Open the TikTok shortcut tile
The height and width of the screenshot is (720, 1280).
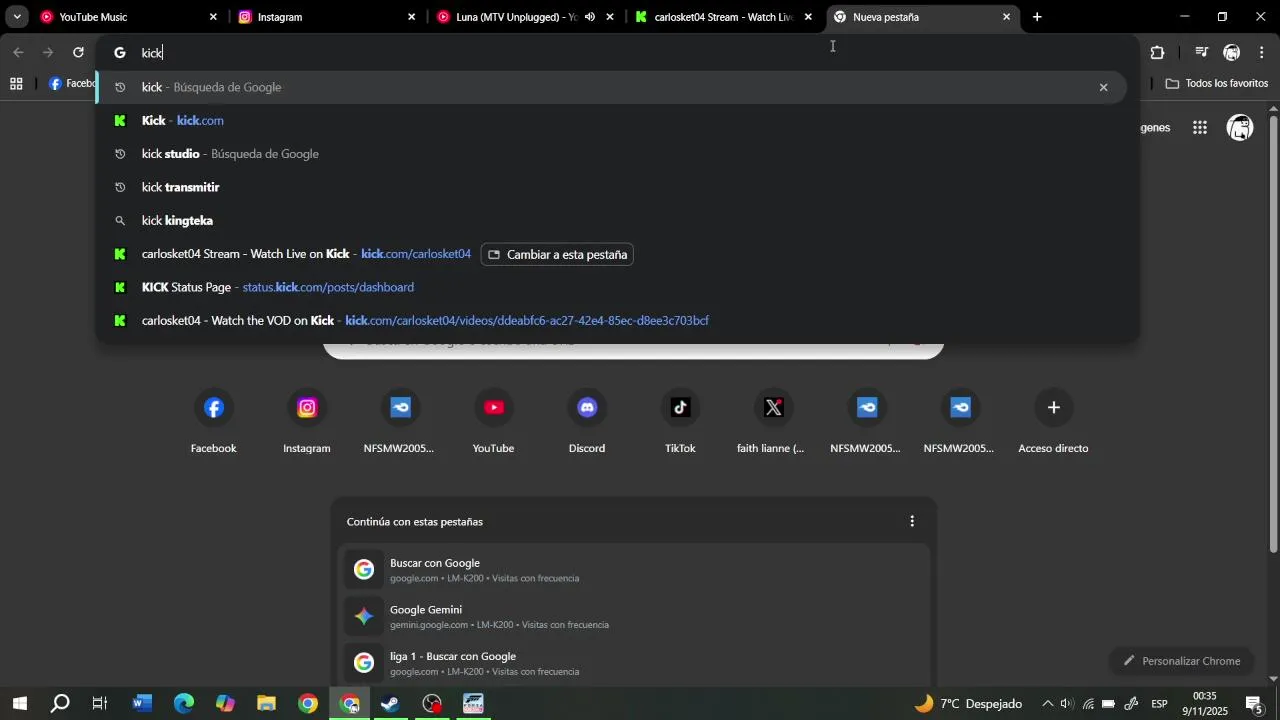pos(680,421)
